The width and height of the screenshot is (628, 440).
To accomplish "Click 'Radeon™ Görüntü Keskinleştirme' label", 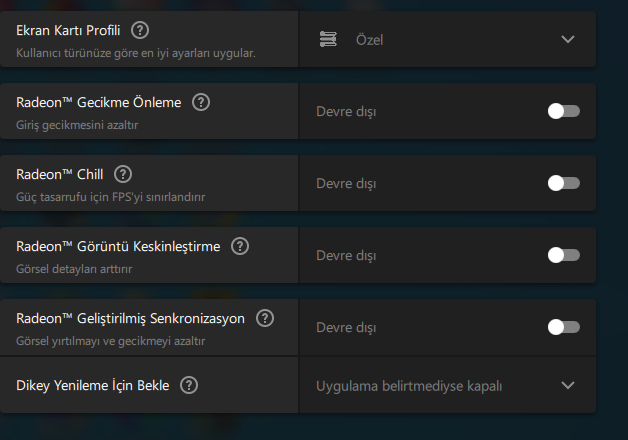I will click(118, 247).
